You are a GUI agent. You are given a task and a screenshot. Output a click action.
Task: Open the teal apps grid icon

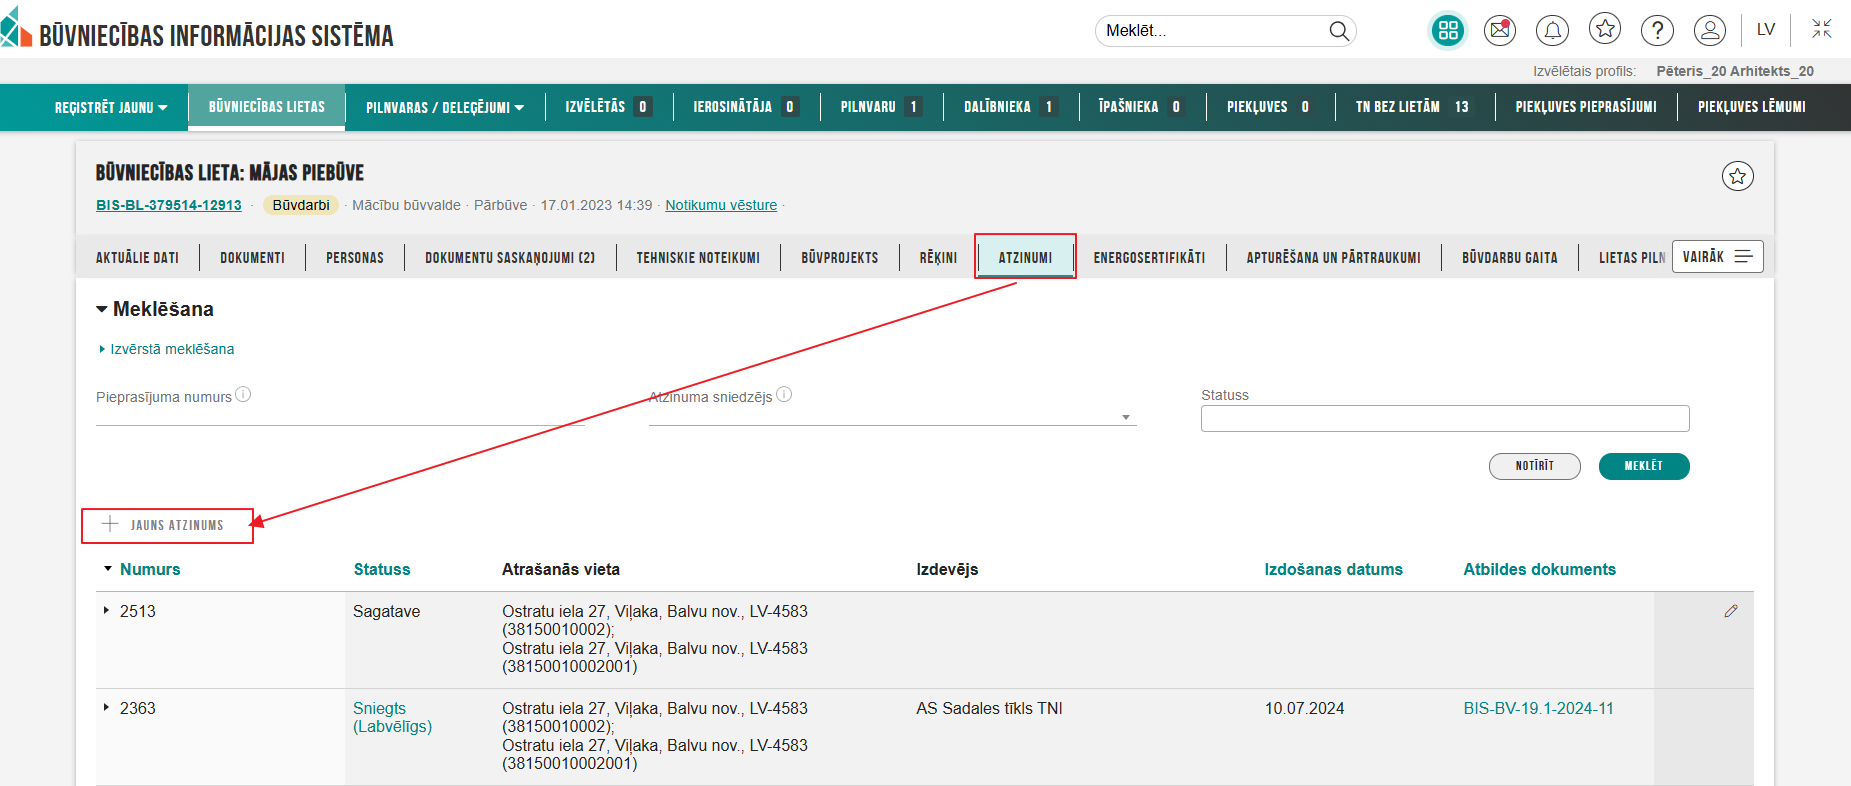[x=1447, y=30]
